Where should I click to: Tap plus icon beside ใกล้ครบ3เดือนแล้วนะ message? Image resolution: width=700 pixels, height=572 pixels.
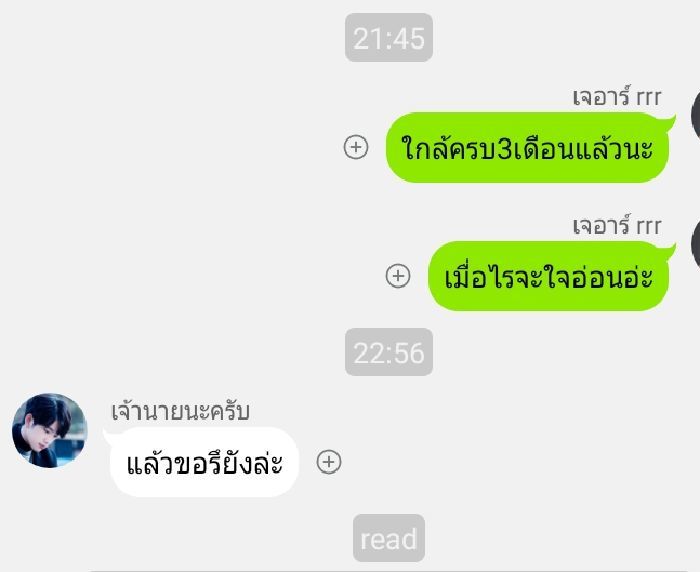356,147
